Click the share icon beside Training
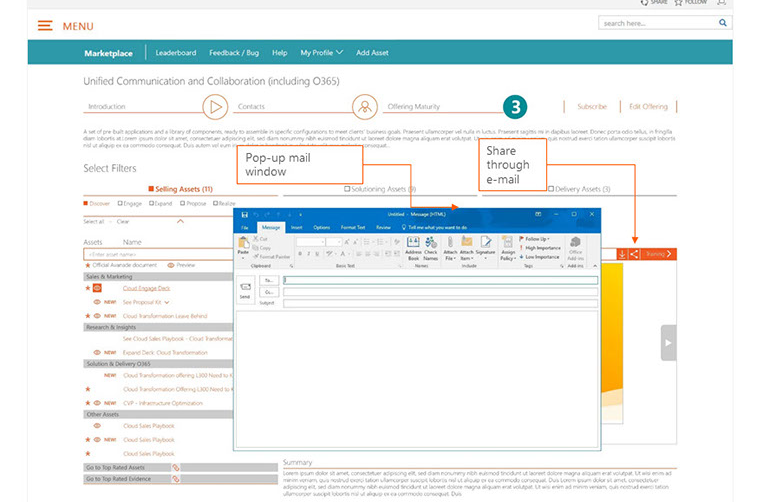Screen dimensions: 763x502 pos(634,254)
